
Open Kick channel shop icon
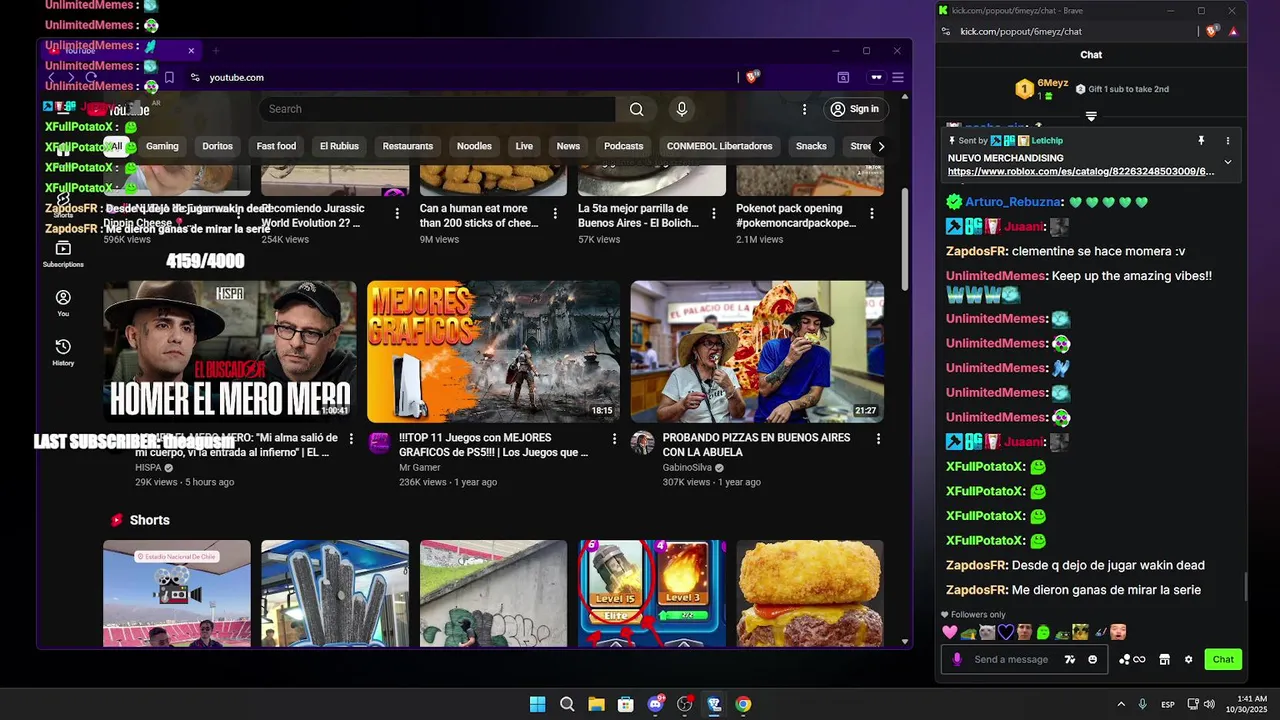pos(1164,660)
